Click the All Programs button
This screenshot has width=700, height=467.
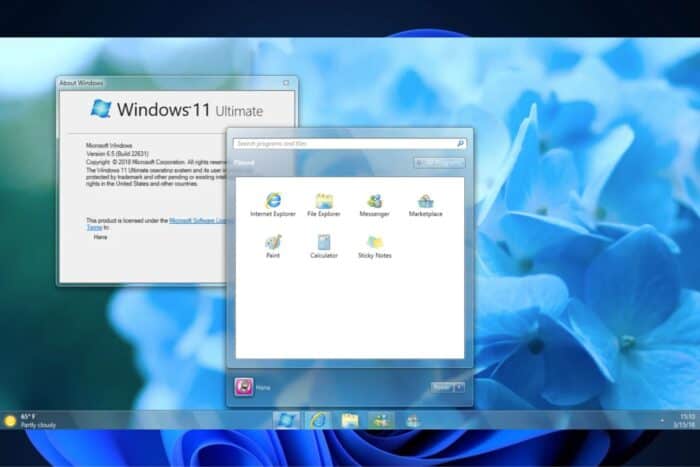[x=438, y=163]
